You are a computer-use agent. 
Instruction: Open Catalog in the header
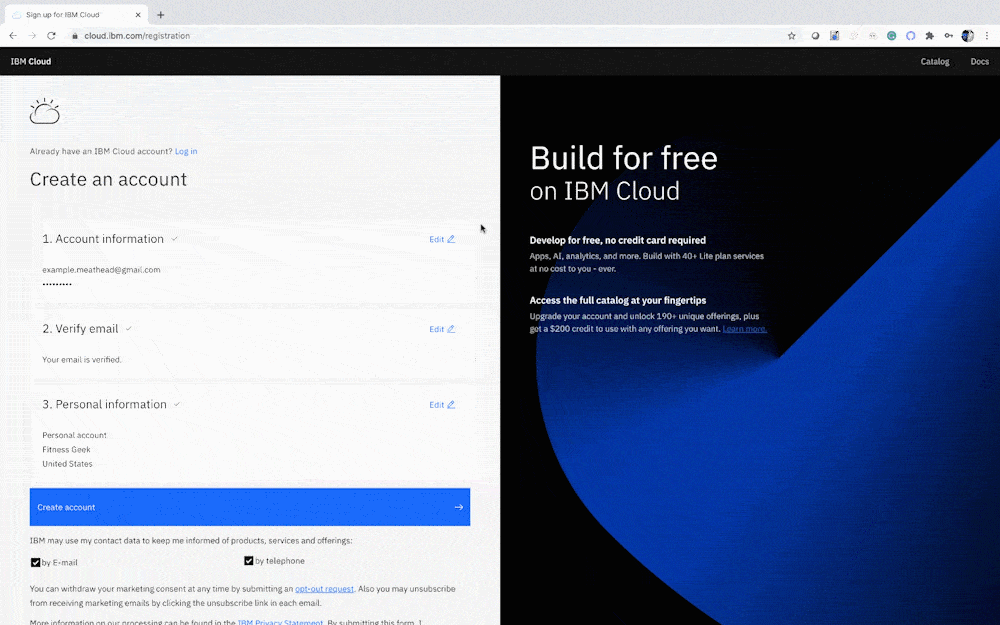[x=935, y=62]
